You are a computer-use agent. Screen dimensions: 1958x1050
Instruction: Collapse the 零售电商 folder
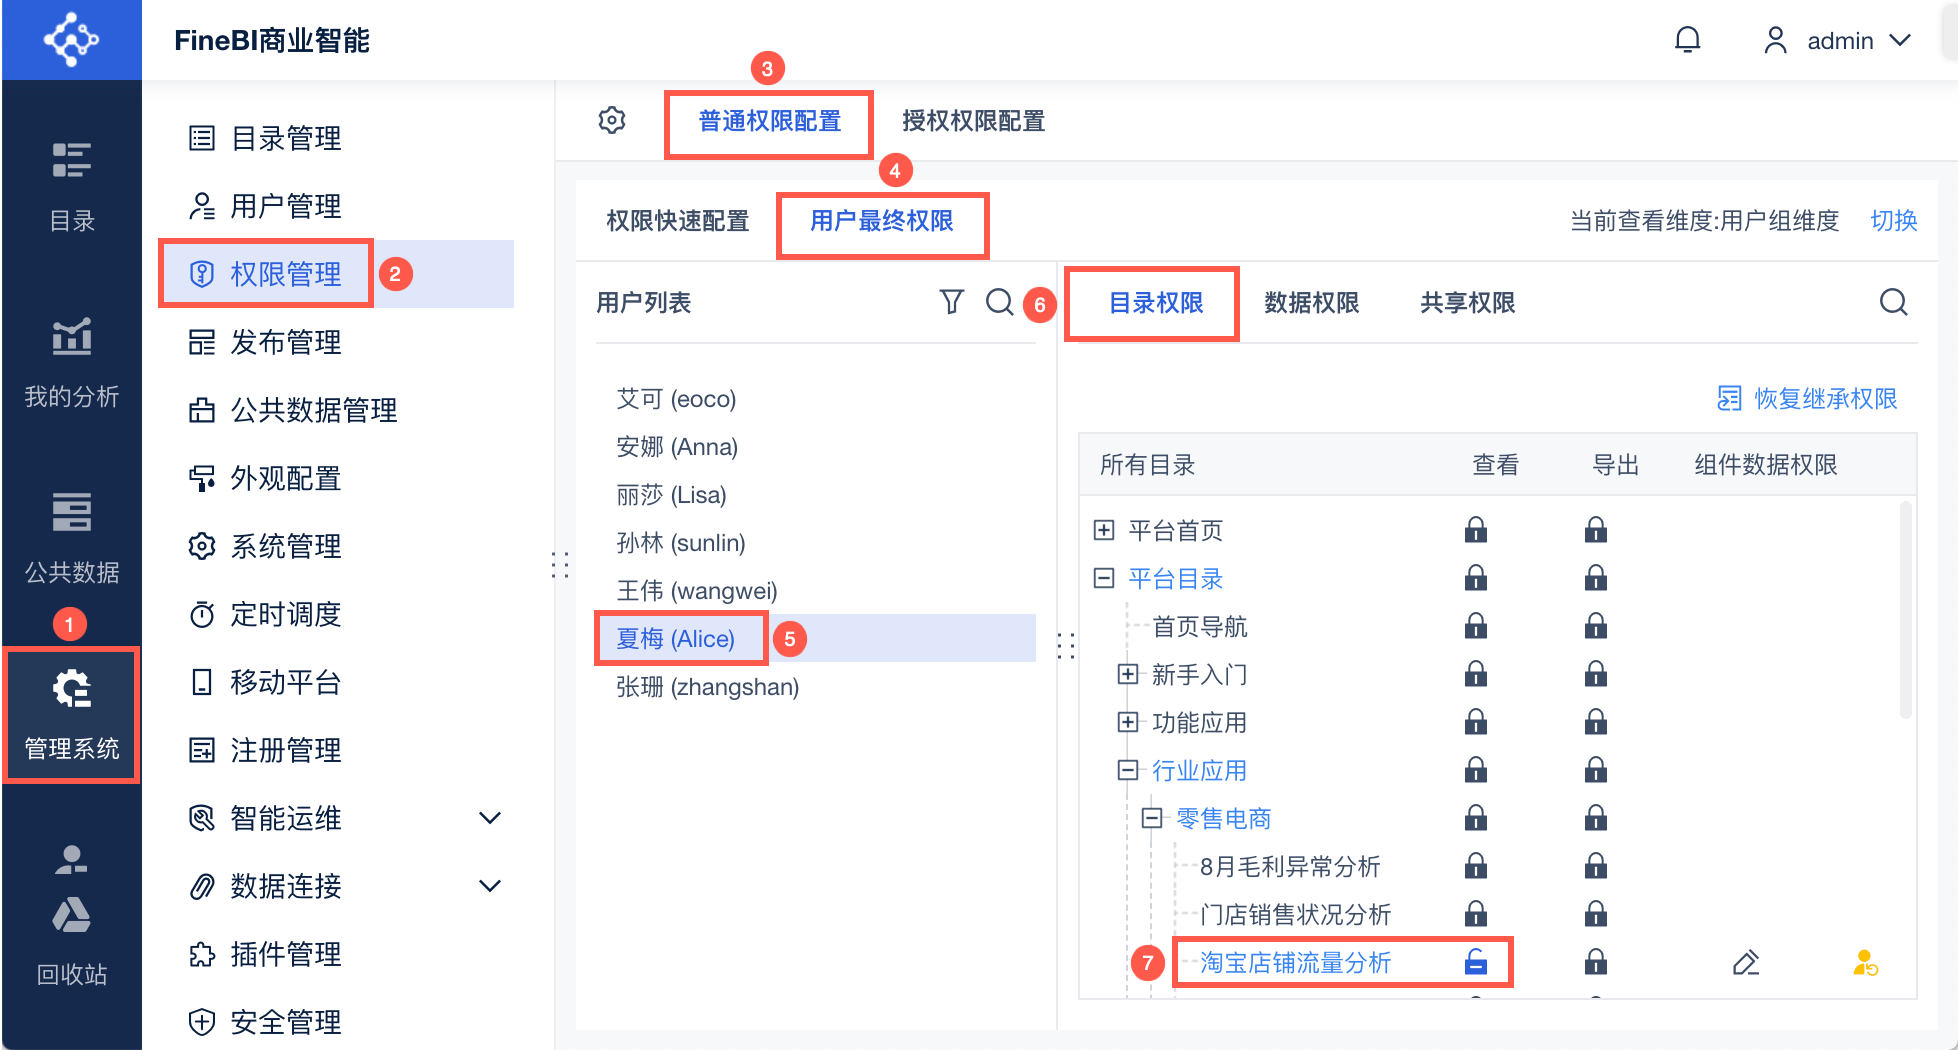(x=1152, y=818)
